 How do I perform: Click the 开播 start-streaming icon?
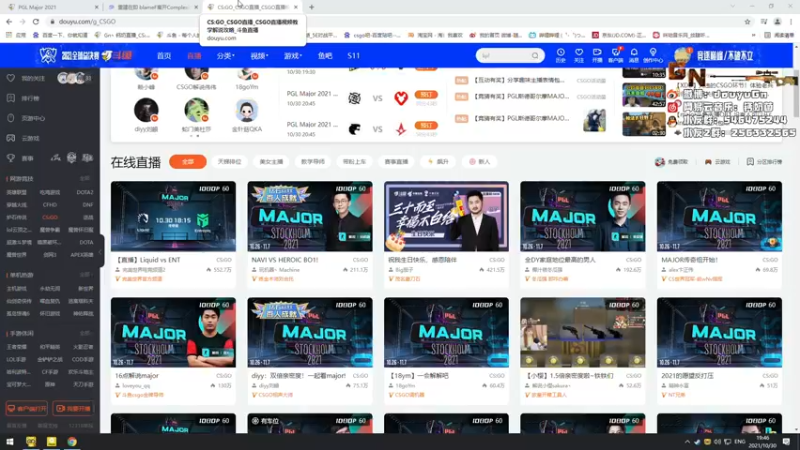pos(597,55)
